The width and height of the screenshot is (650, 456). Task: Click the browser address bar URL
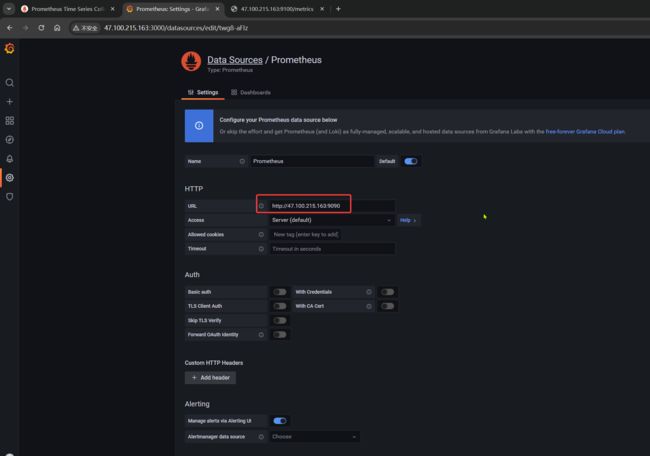point(176,28)
